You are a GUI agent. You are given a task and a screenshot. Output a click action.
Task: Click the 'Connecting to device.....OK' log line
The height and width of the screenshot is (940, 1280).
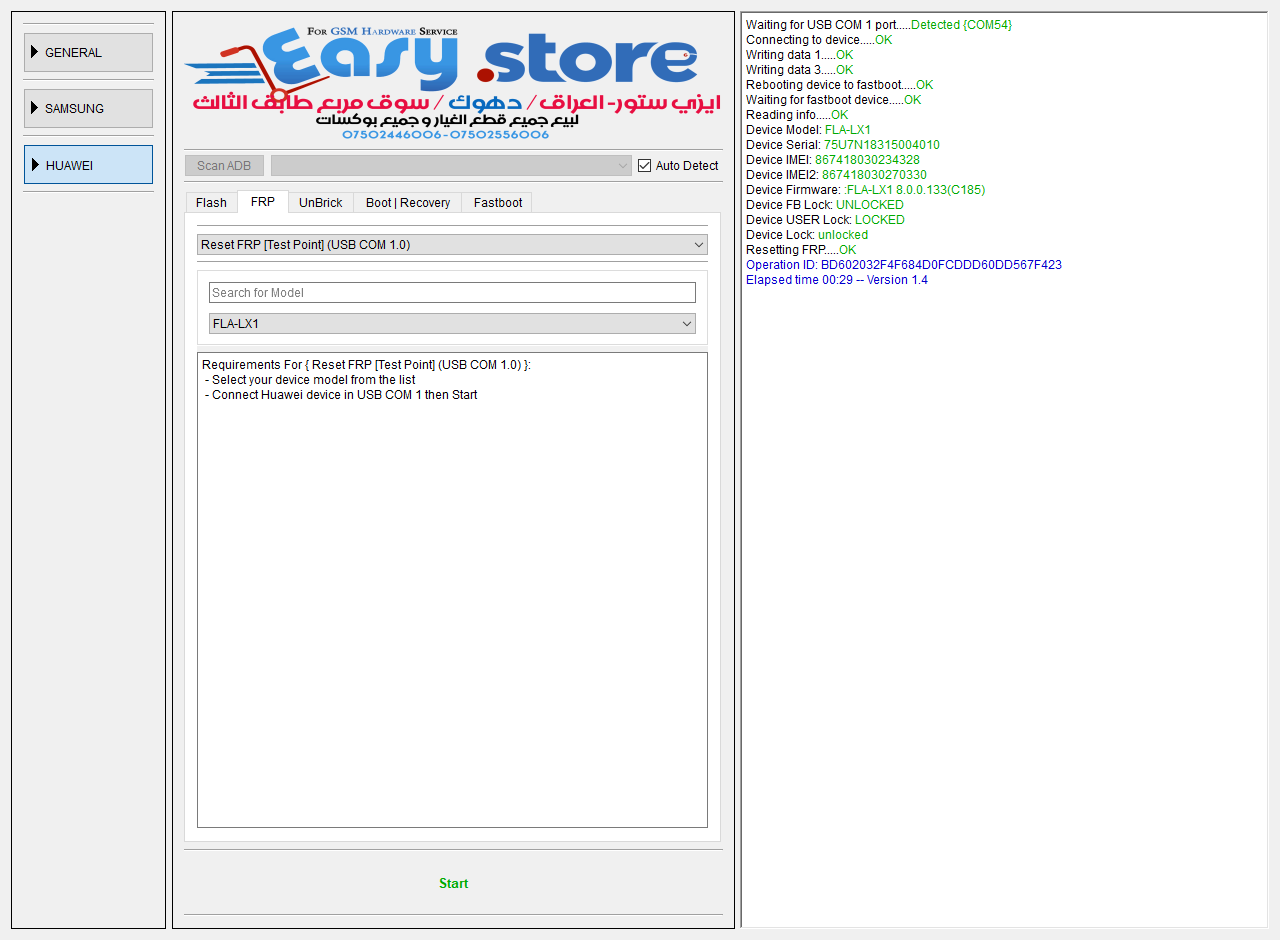tap(819, 40)
